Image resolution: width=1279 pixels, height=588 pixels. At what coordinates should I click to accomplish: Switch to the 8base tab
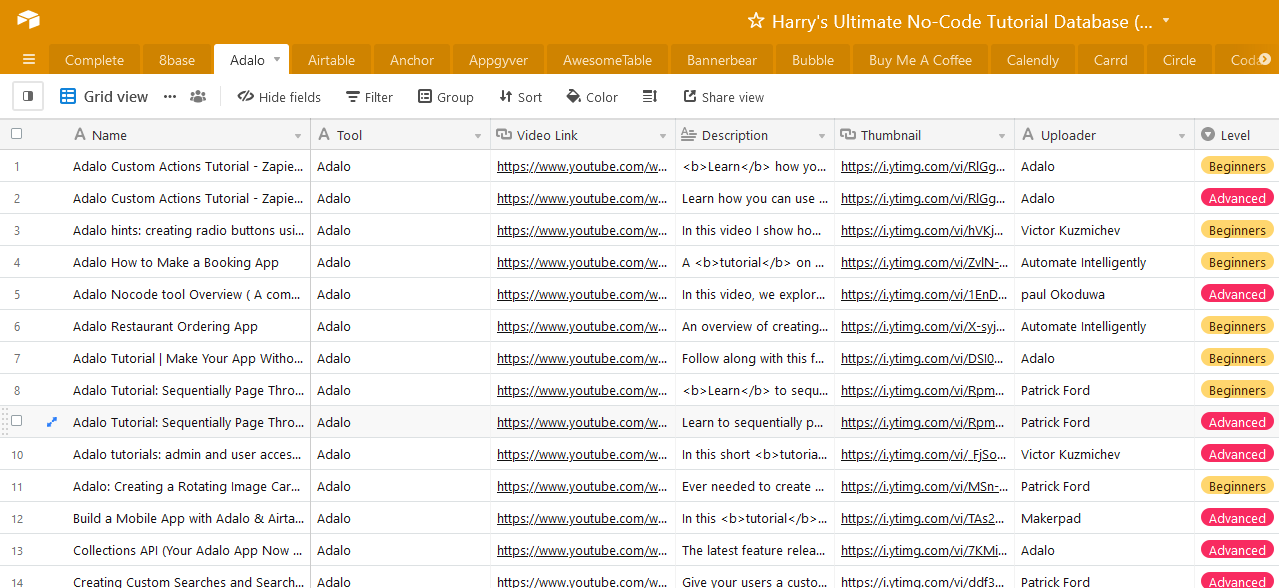pyautogui.click(x=177, y=60)
